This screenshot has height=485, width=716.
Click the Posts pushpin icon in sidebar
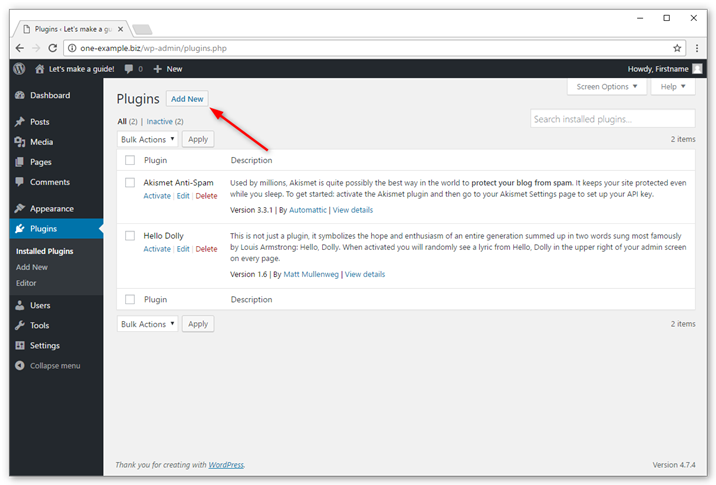[20, 121]
